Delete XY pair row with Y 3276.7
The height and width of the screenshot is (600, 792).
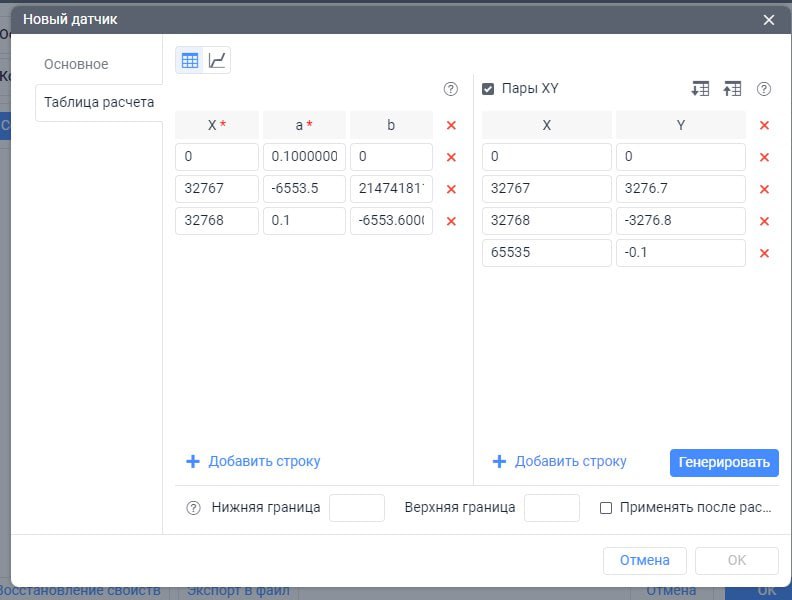click(764, 189)
